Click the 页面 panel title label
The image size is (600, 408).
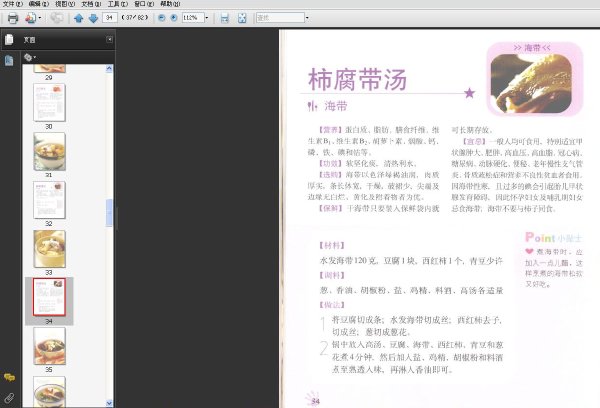(x=29, y=39)
